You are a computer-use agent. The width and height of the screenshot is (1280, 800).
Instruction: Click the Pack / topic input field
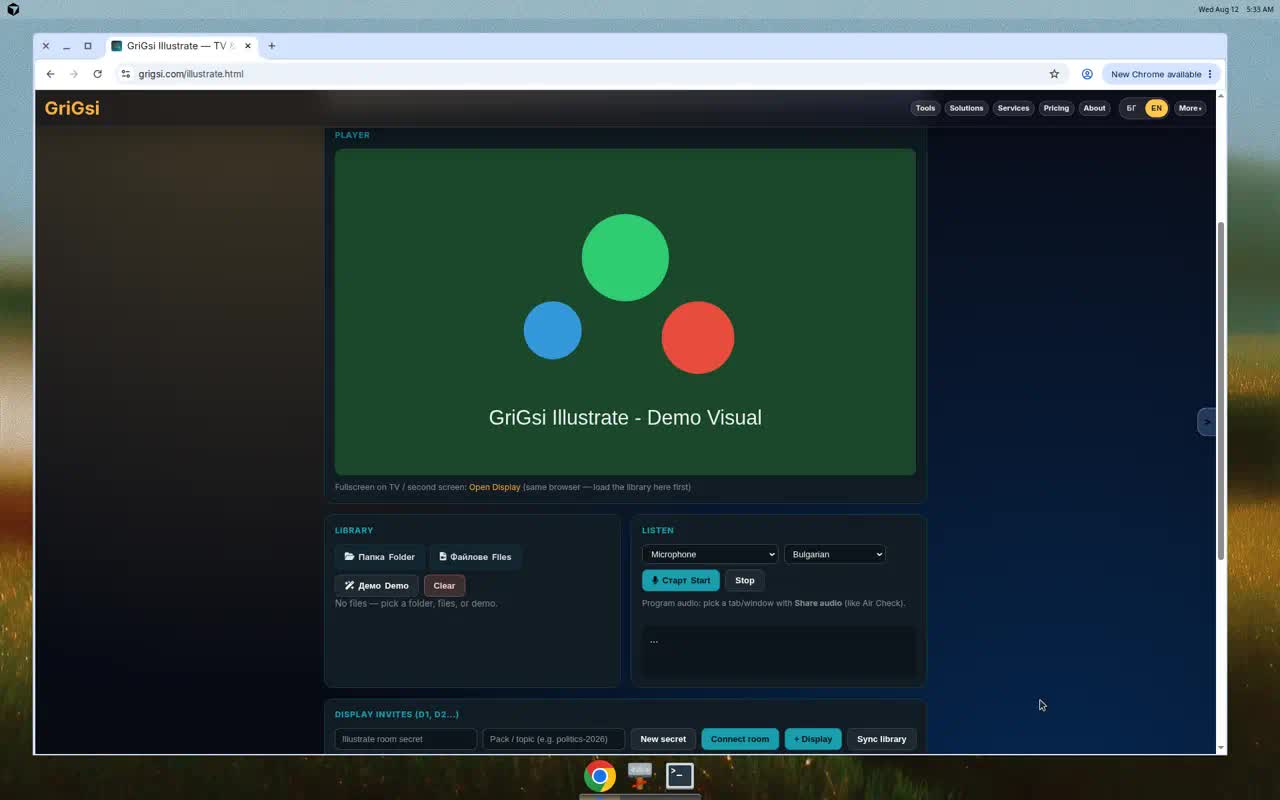[x=554, y=739]
